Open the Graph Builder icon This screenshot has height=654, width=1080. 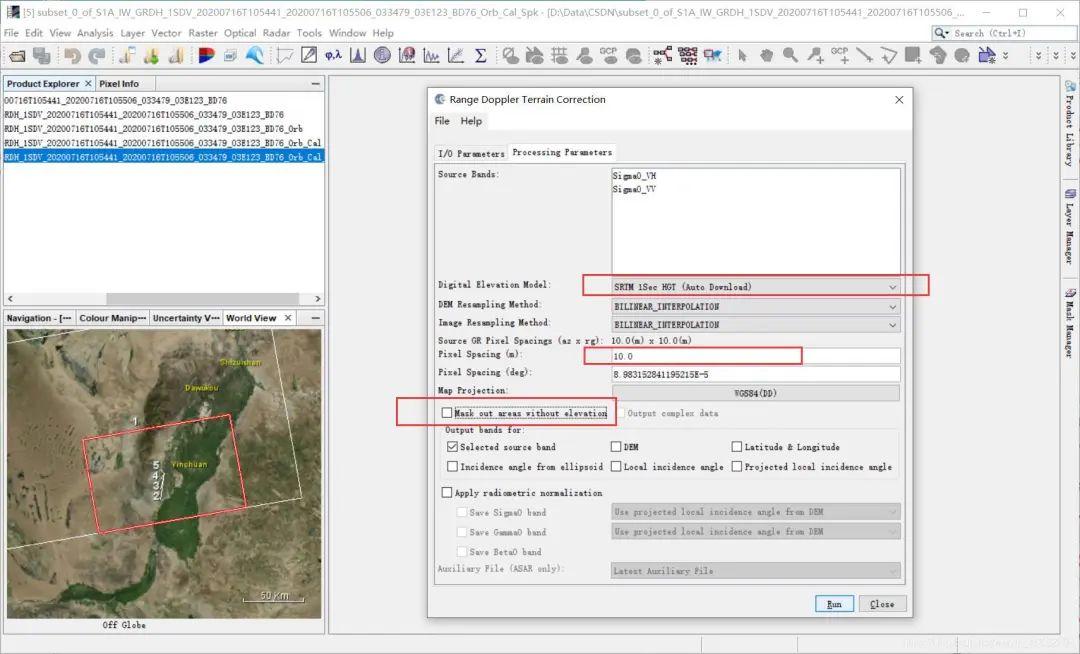pyautogui.click(x=662, y=55)
